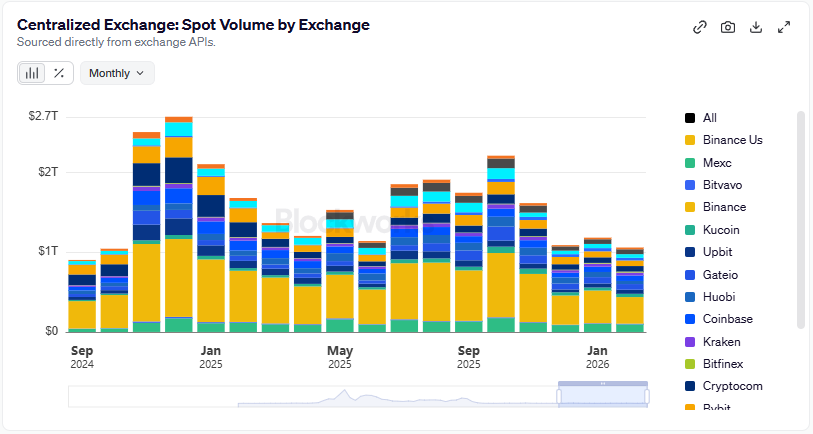
Task: Toggle the All series in legend
Action: point(709,118)
